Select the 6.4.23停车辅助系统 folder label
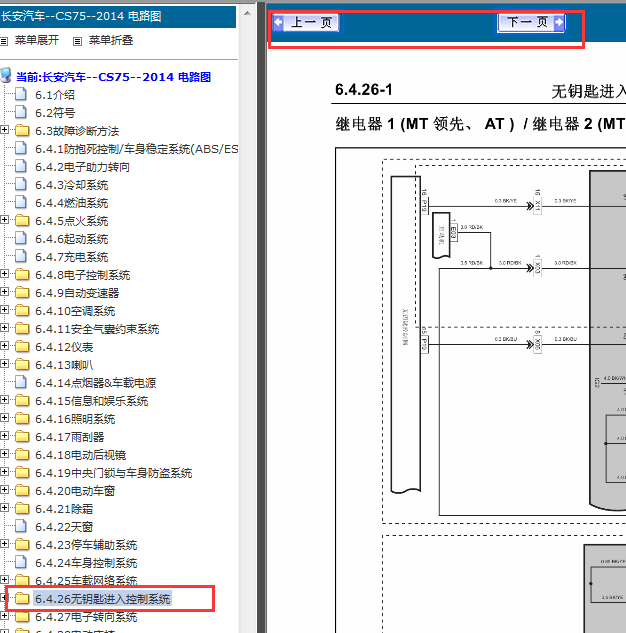The height and width of the screenshot is (633, 626). click(86, 545)
